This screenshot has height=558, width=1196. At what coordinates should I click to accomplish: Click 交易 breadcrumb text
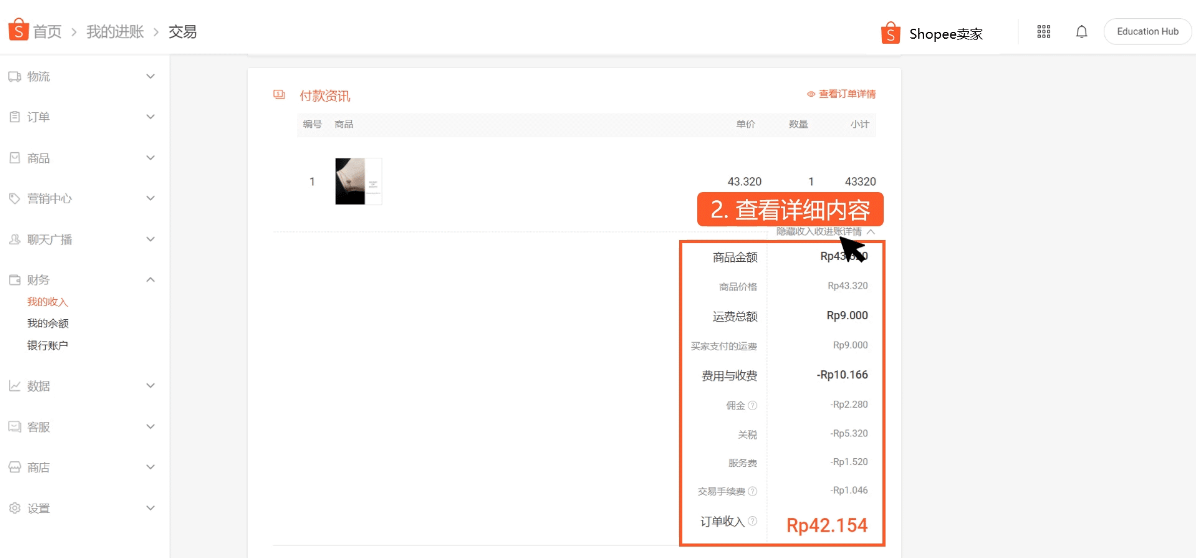(x=183, y=32)
